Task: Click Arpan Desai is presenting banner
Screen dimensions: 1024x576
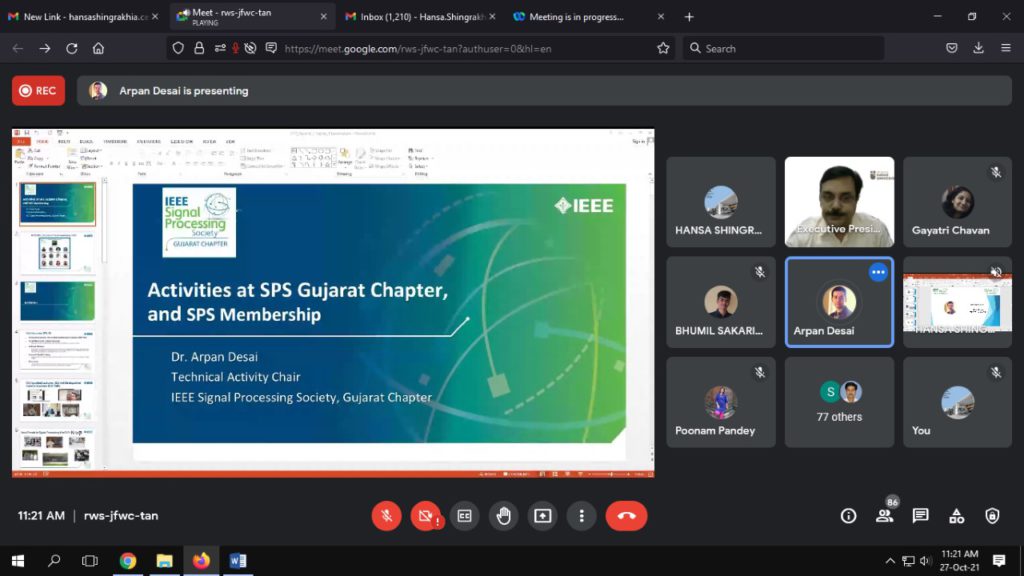Action: click(x=544, y=91)
